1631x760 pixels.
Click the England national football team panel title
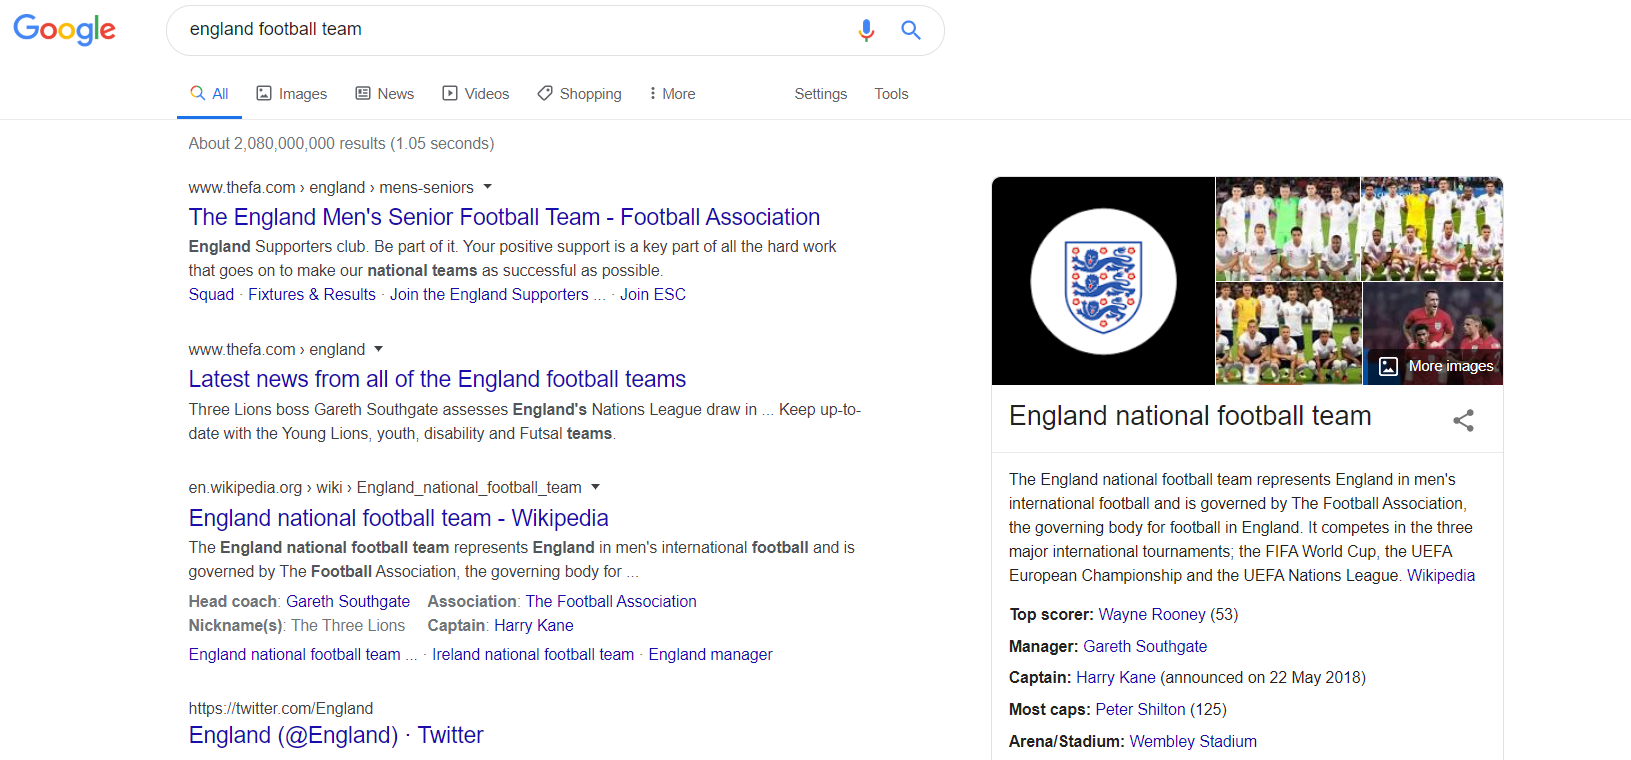(x=1190, y=416)
